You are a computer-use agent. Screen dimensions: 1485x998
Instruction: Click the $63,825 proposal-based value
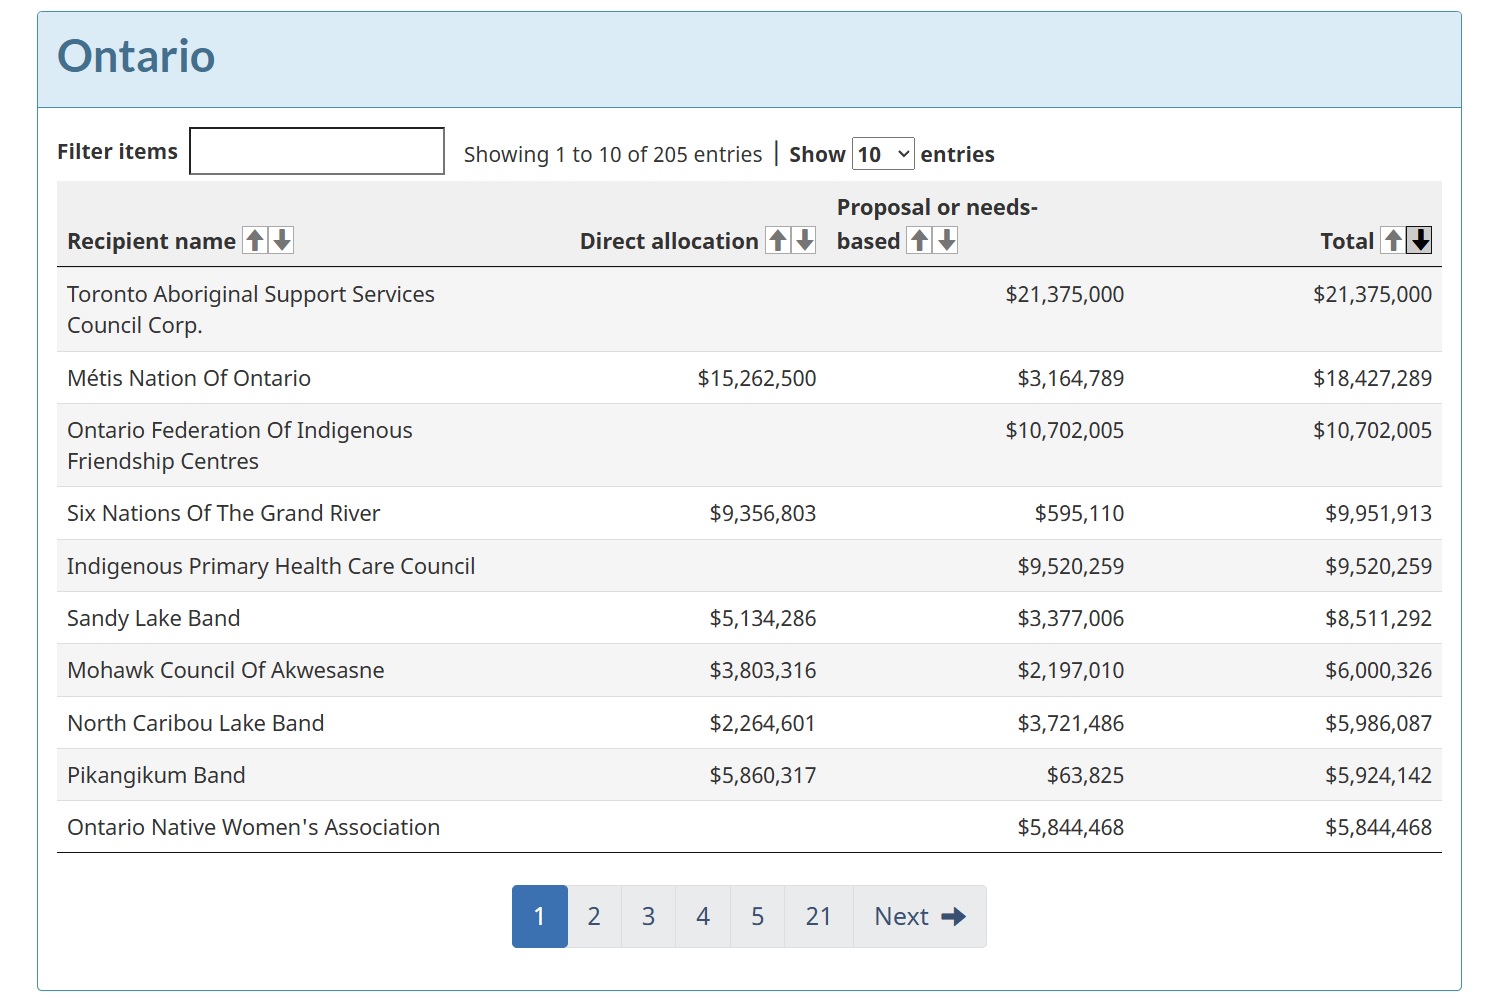click(x=1086, y=775)
